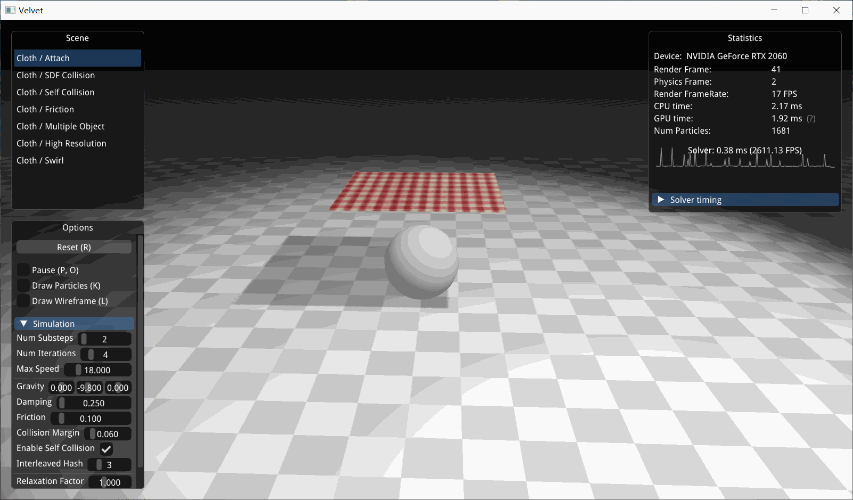The height and width of the screenshot is (500, 853).
Task: Select the Cloth / Attach scene
Action: (77, 58)
